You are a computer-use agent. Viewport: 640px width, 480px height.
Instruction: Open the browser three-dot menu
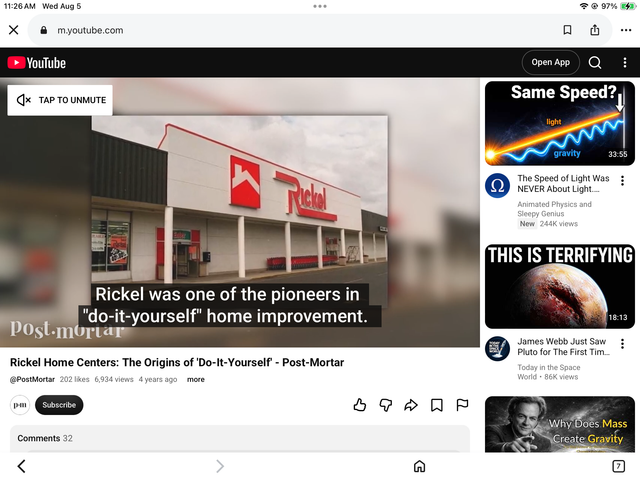point(626,30)
